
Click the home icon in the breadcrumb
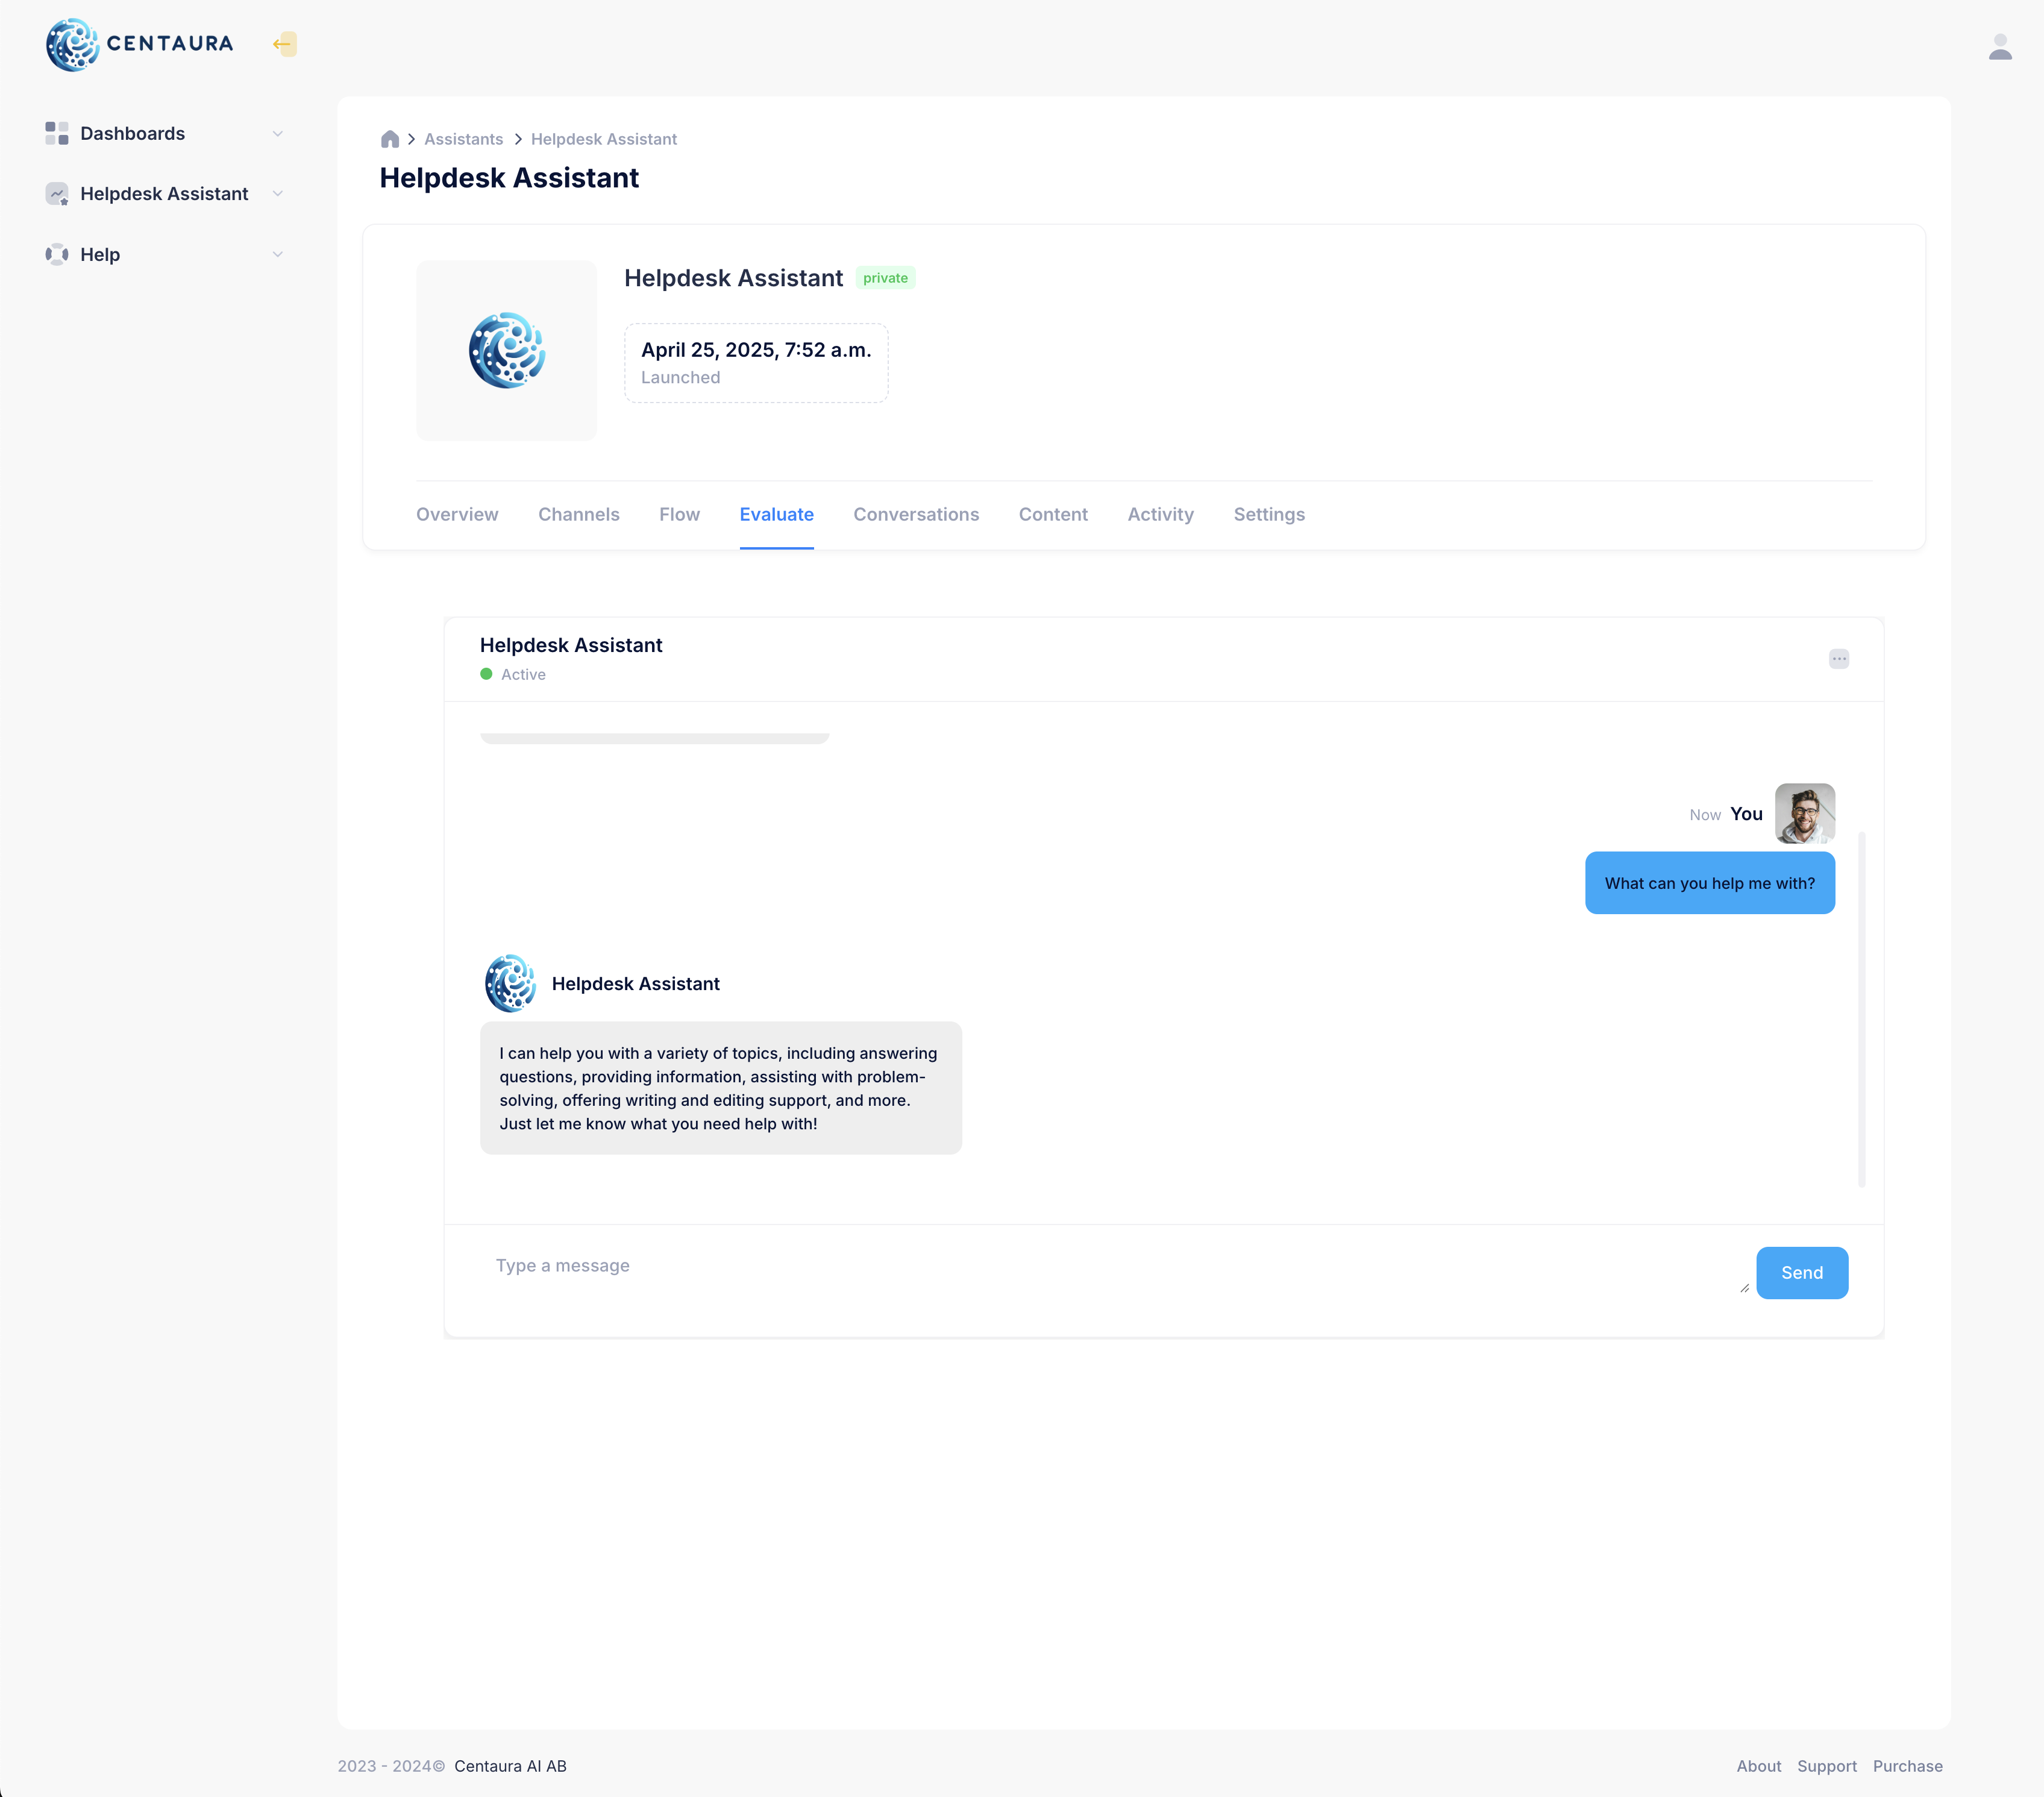coord(390,138)
